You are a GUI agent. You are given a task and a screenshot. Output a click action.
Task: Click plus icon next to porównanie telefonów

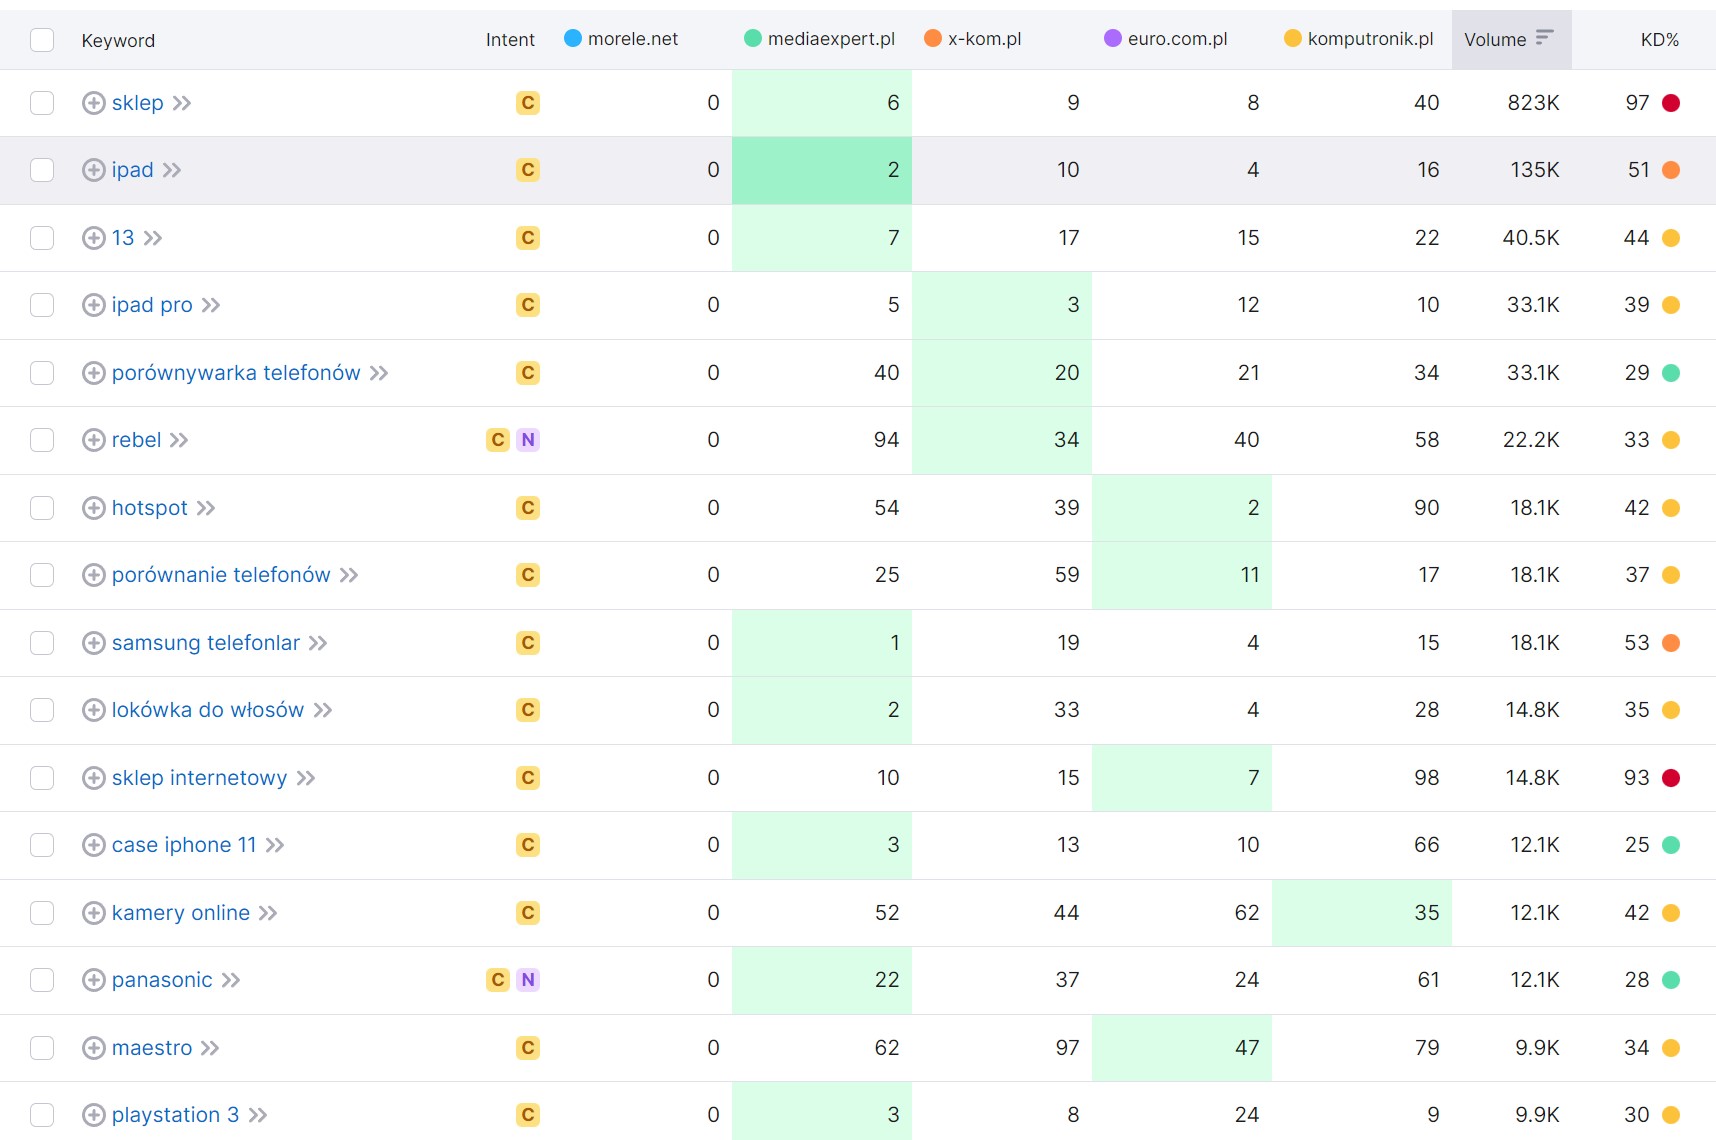[x=93, y=575]
